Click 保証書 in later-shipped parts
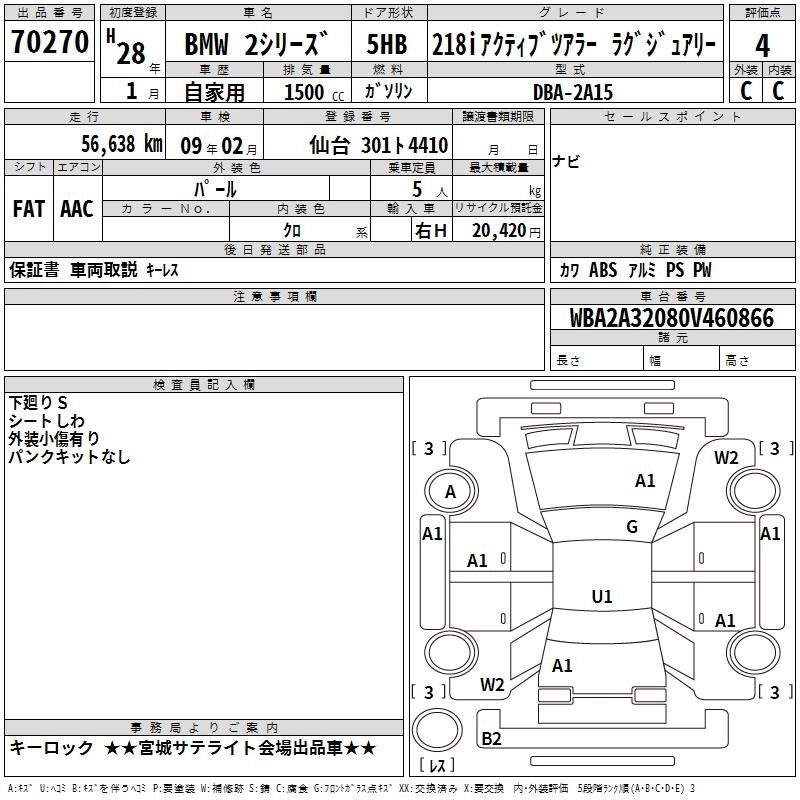The width and height of the screenshot is (800, 800). point(34,269)
